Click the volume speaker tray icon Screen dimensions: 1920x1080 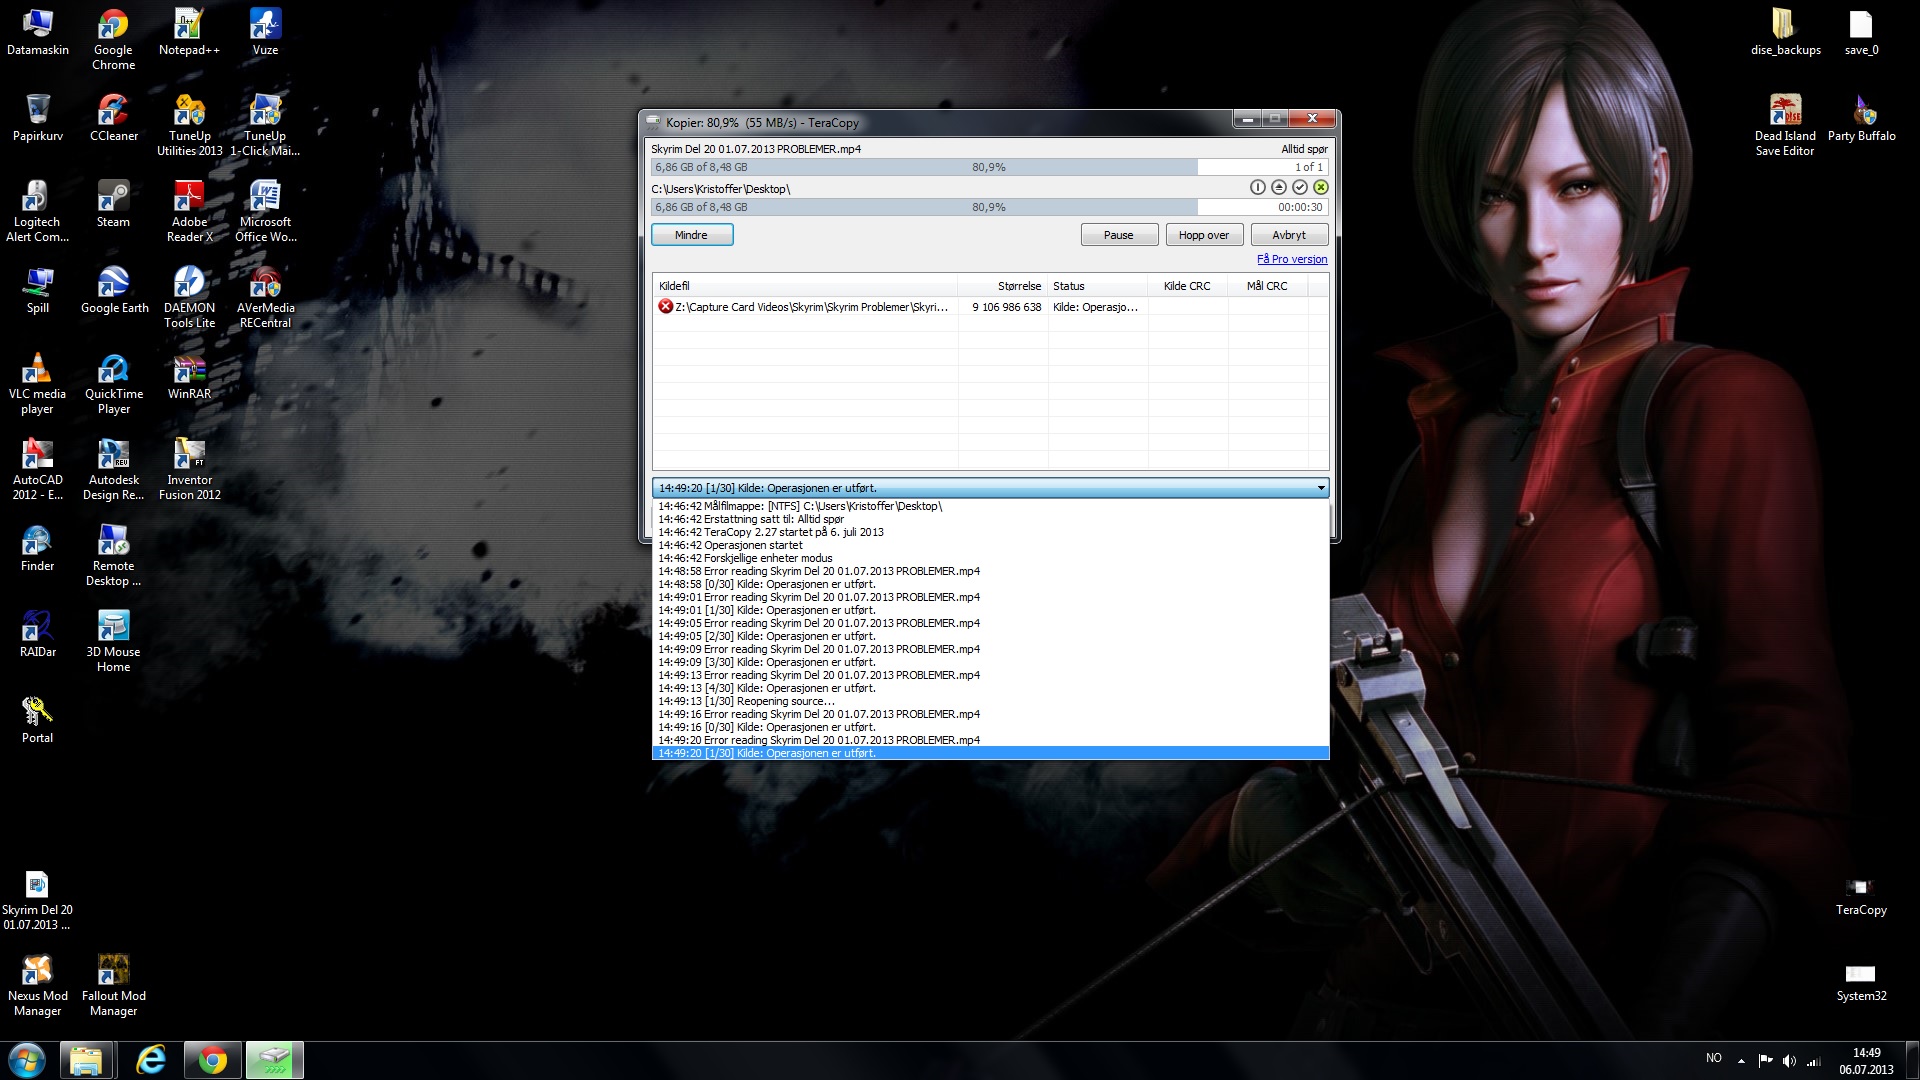click(x=1789, y=1060)
